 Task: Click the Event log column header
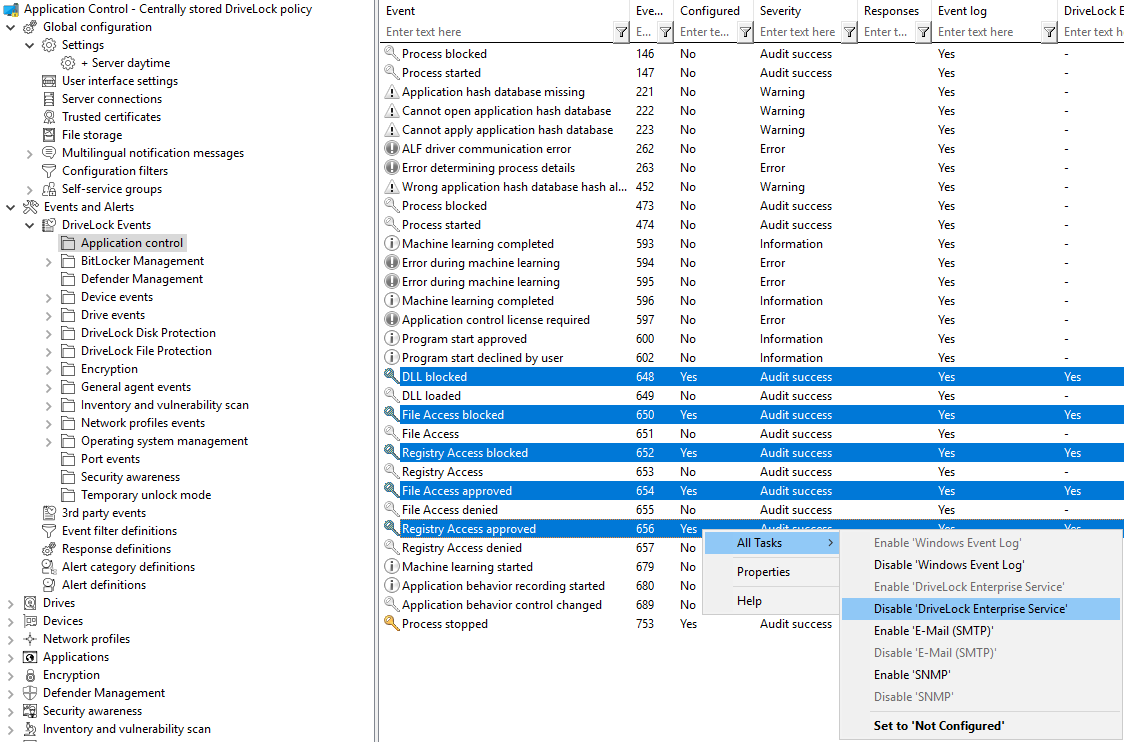(x=962, y=11)
